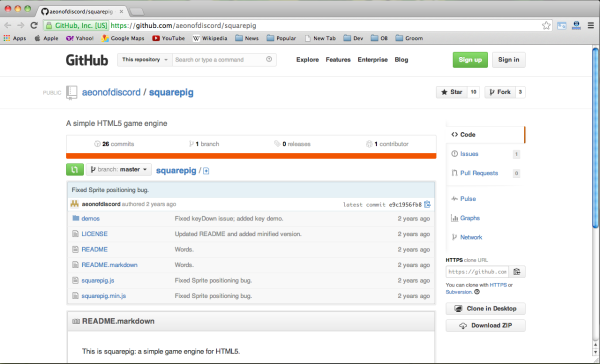Viewport: 600px width, 364px height.
Task: Click the GitHub logo
Action: pyautogui.click(x=87, y=60)
